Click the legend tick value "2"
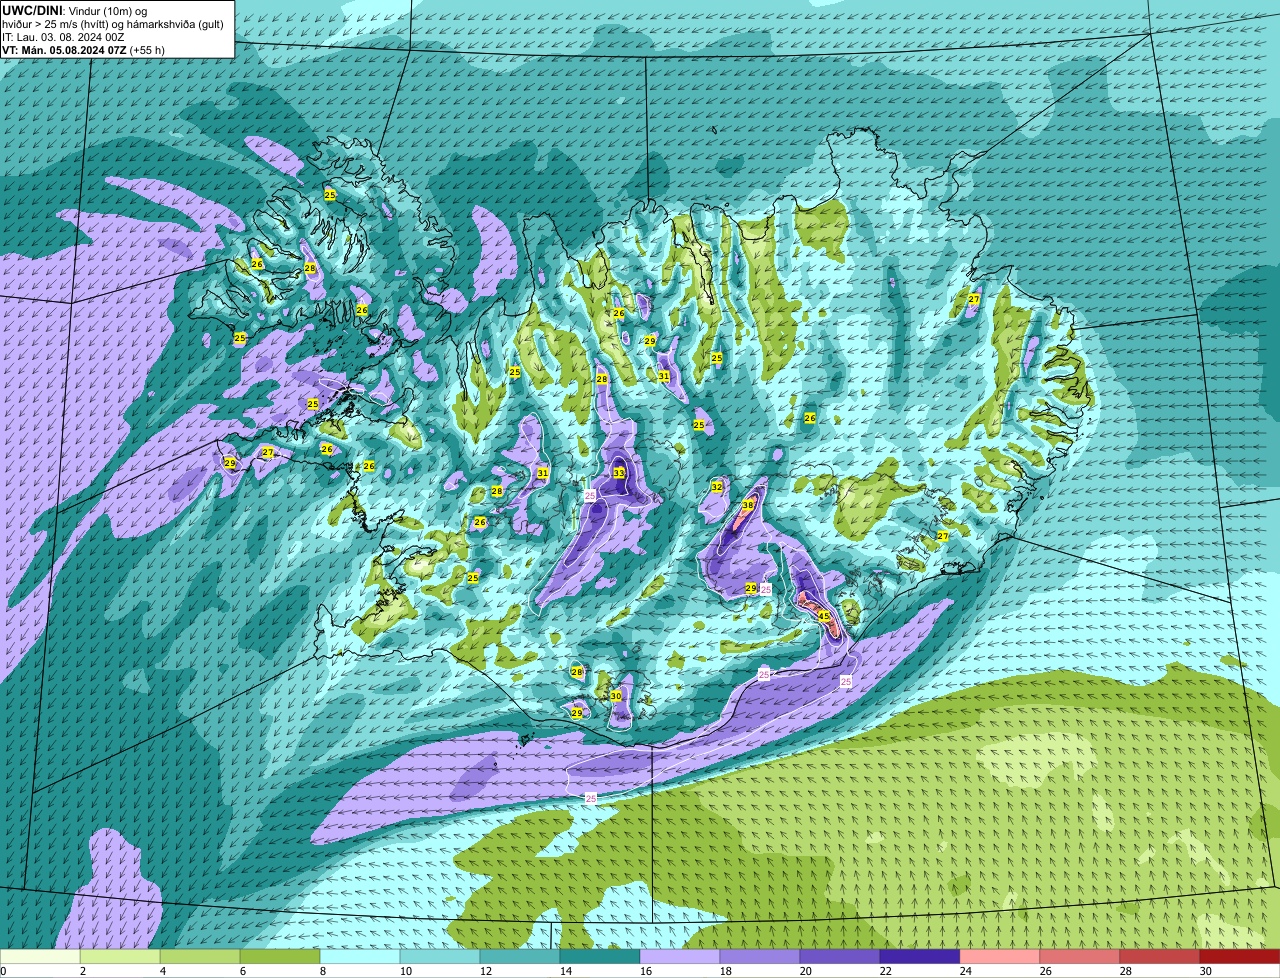Image resolution: width=1280 pixels, height=978 pixels. (x=83, y=971)
